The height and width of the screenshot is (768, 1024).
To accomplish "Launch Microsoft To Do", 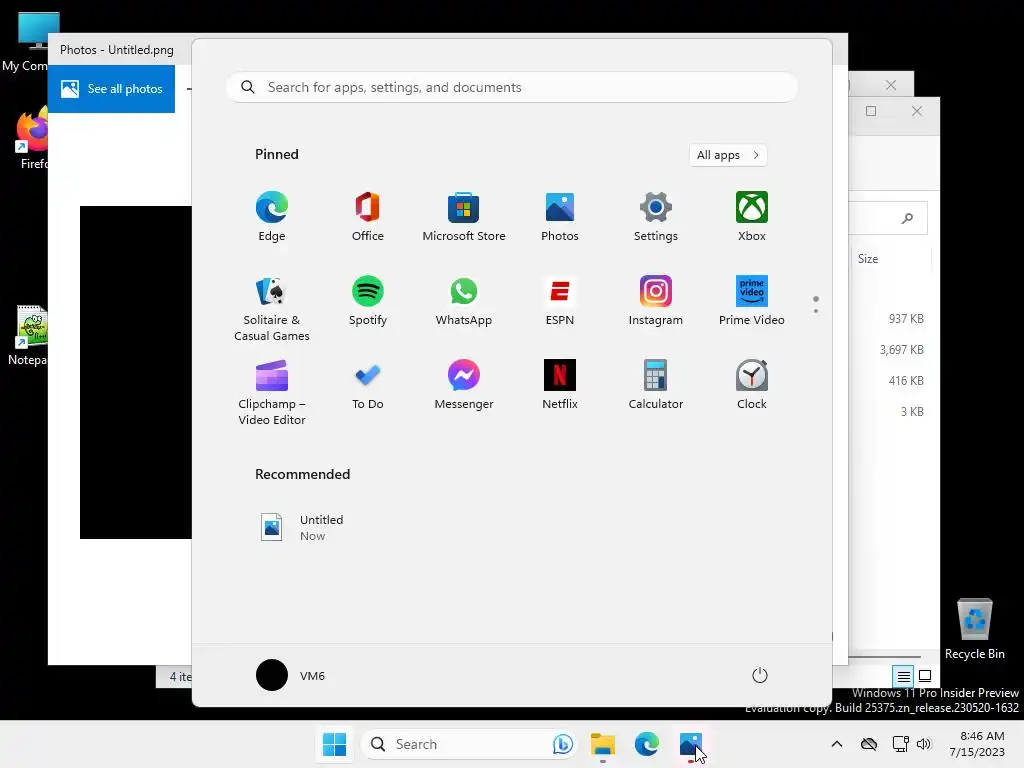I will coord(368,385).
